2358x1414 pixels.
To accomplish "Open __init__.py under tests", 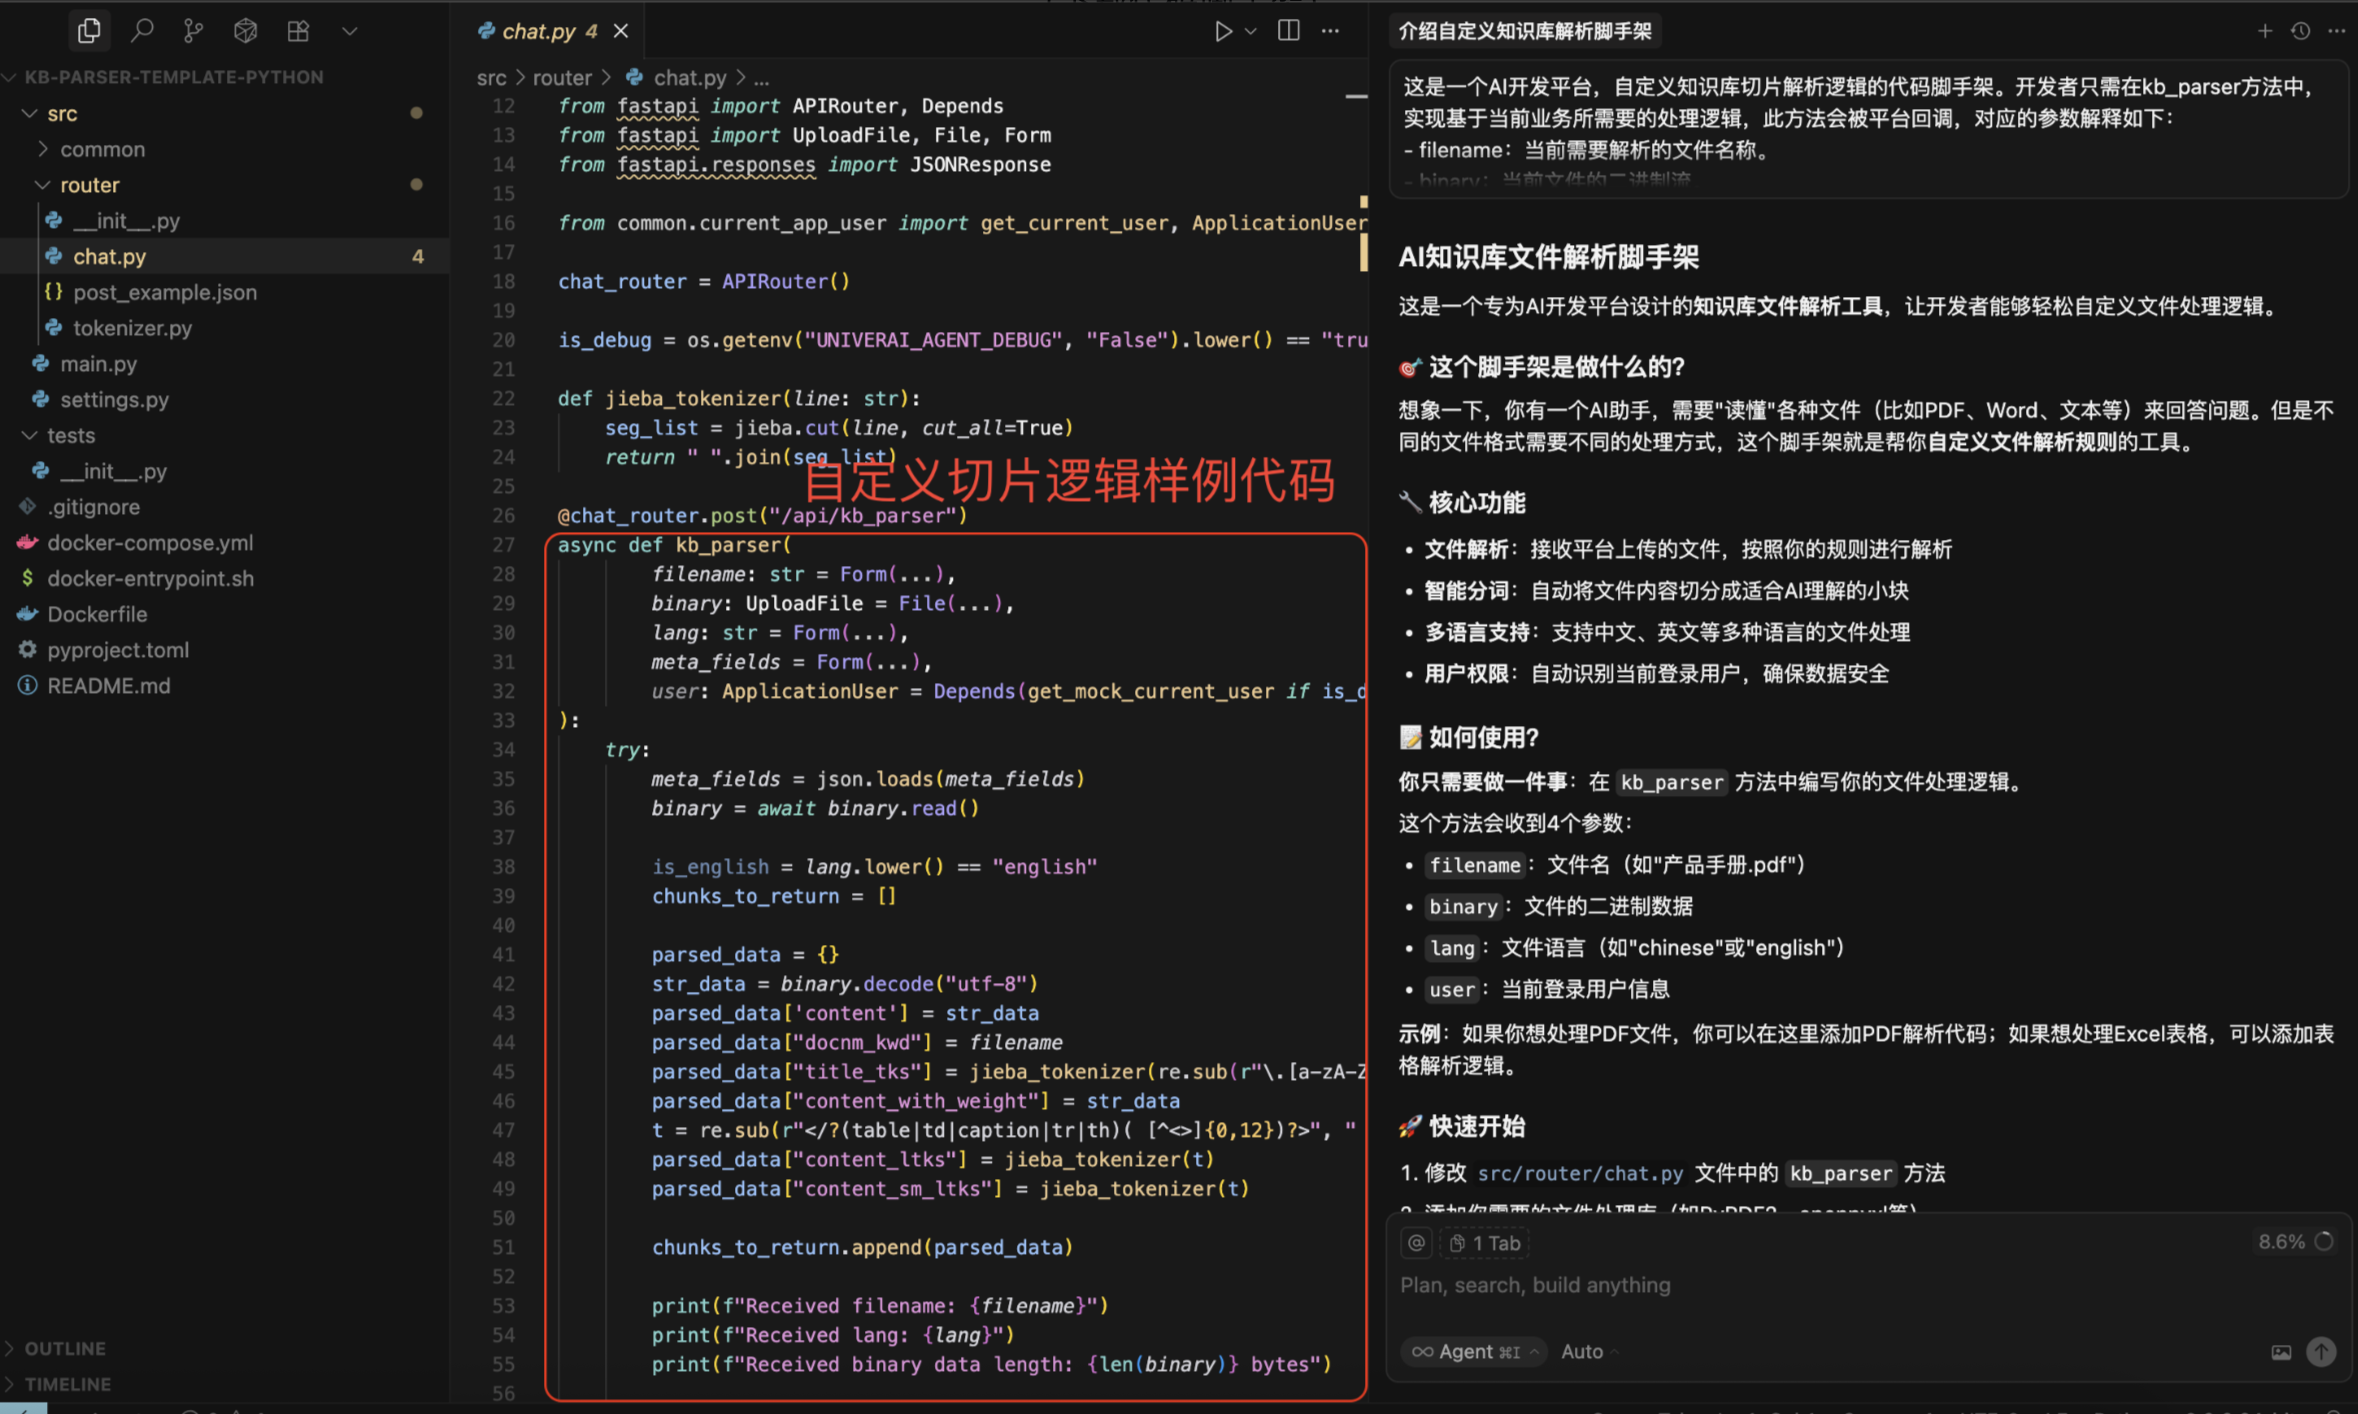I will (x=113, y=471).
